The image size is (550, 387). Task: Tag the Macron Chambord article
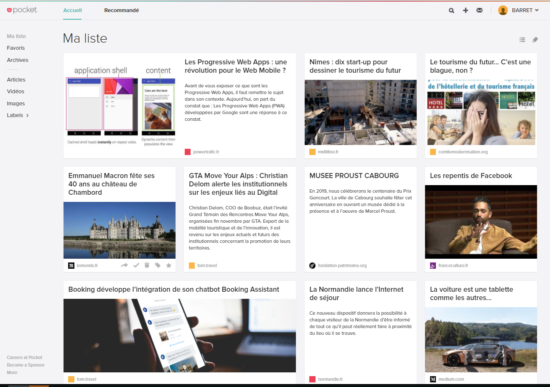[x=158, y=265]
